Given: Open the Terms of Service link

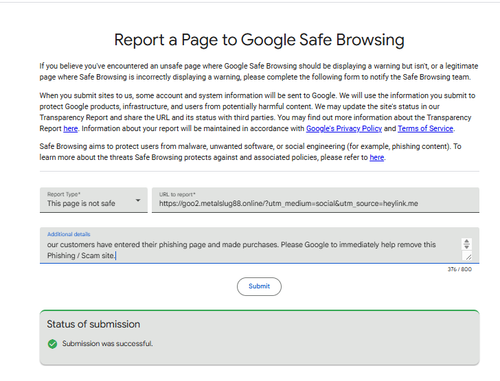Looking at the screenshot, I should point(425,129).
